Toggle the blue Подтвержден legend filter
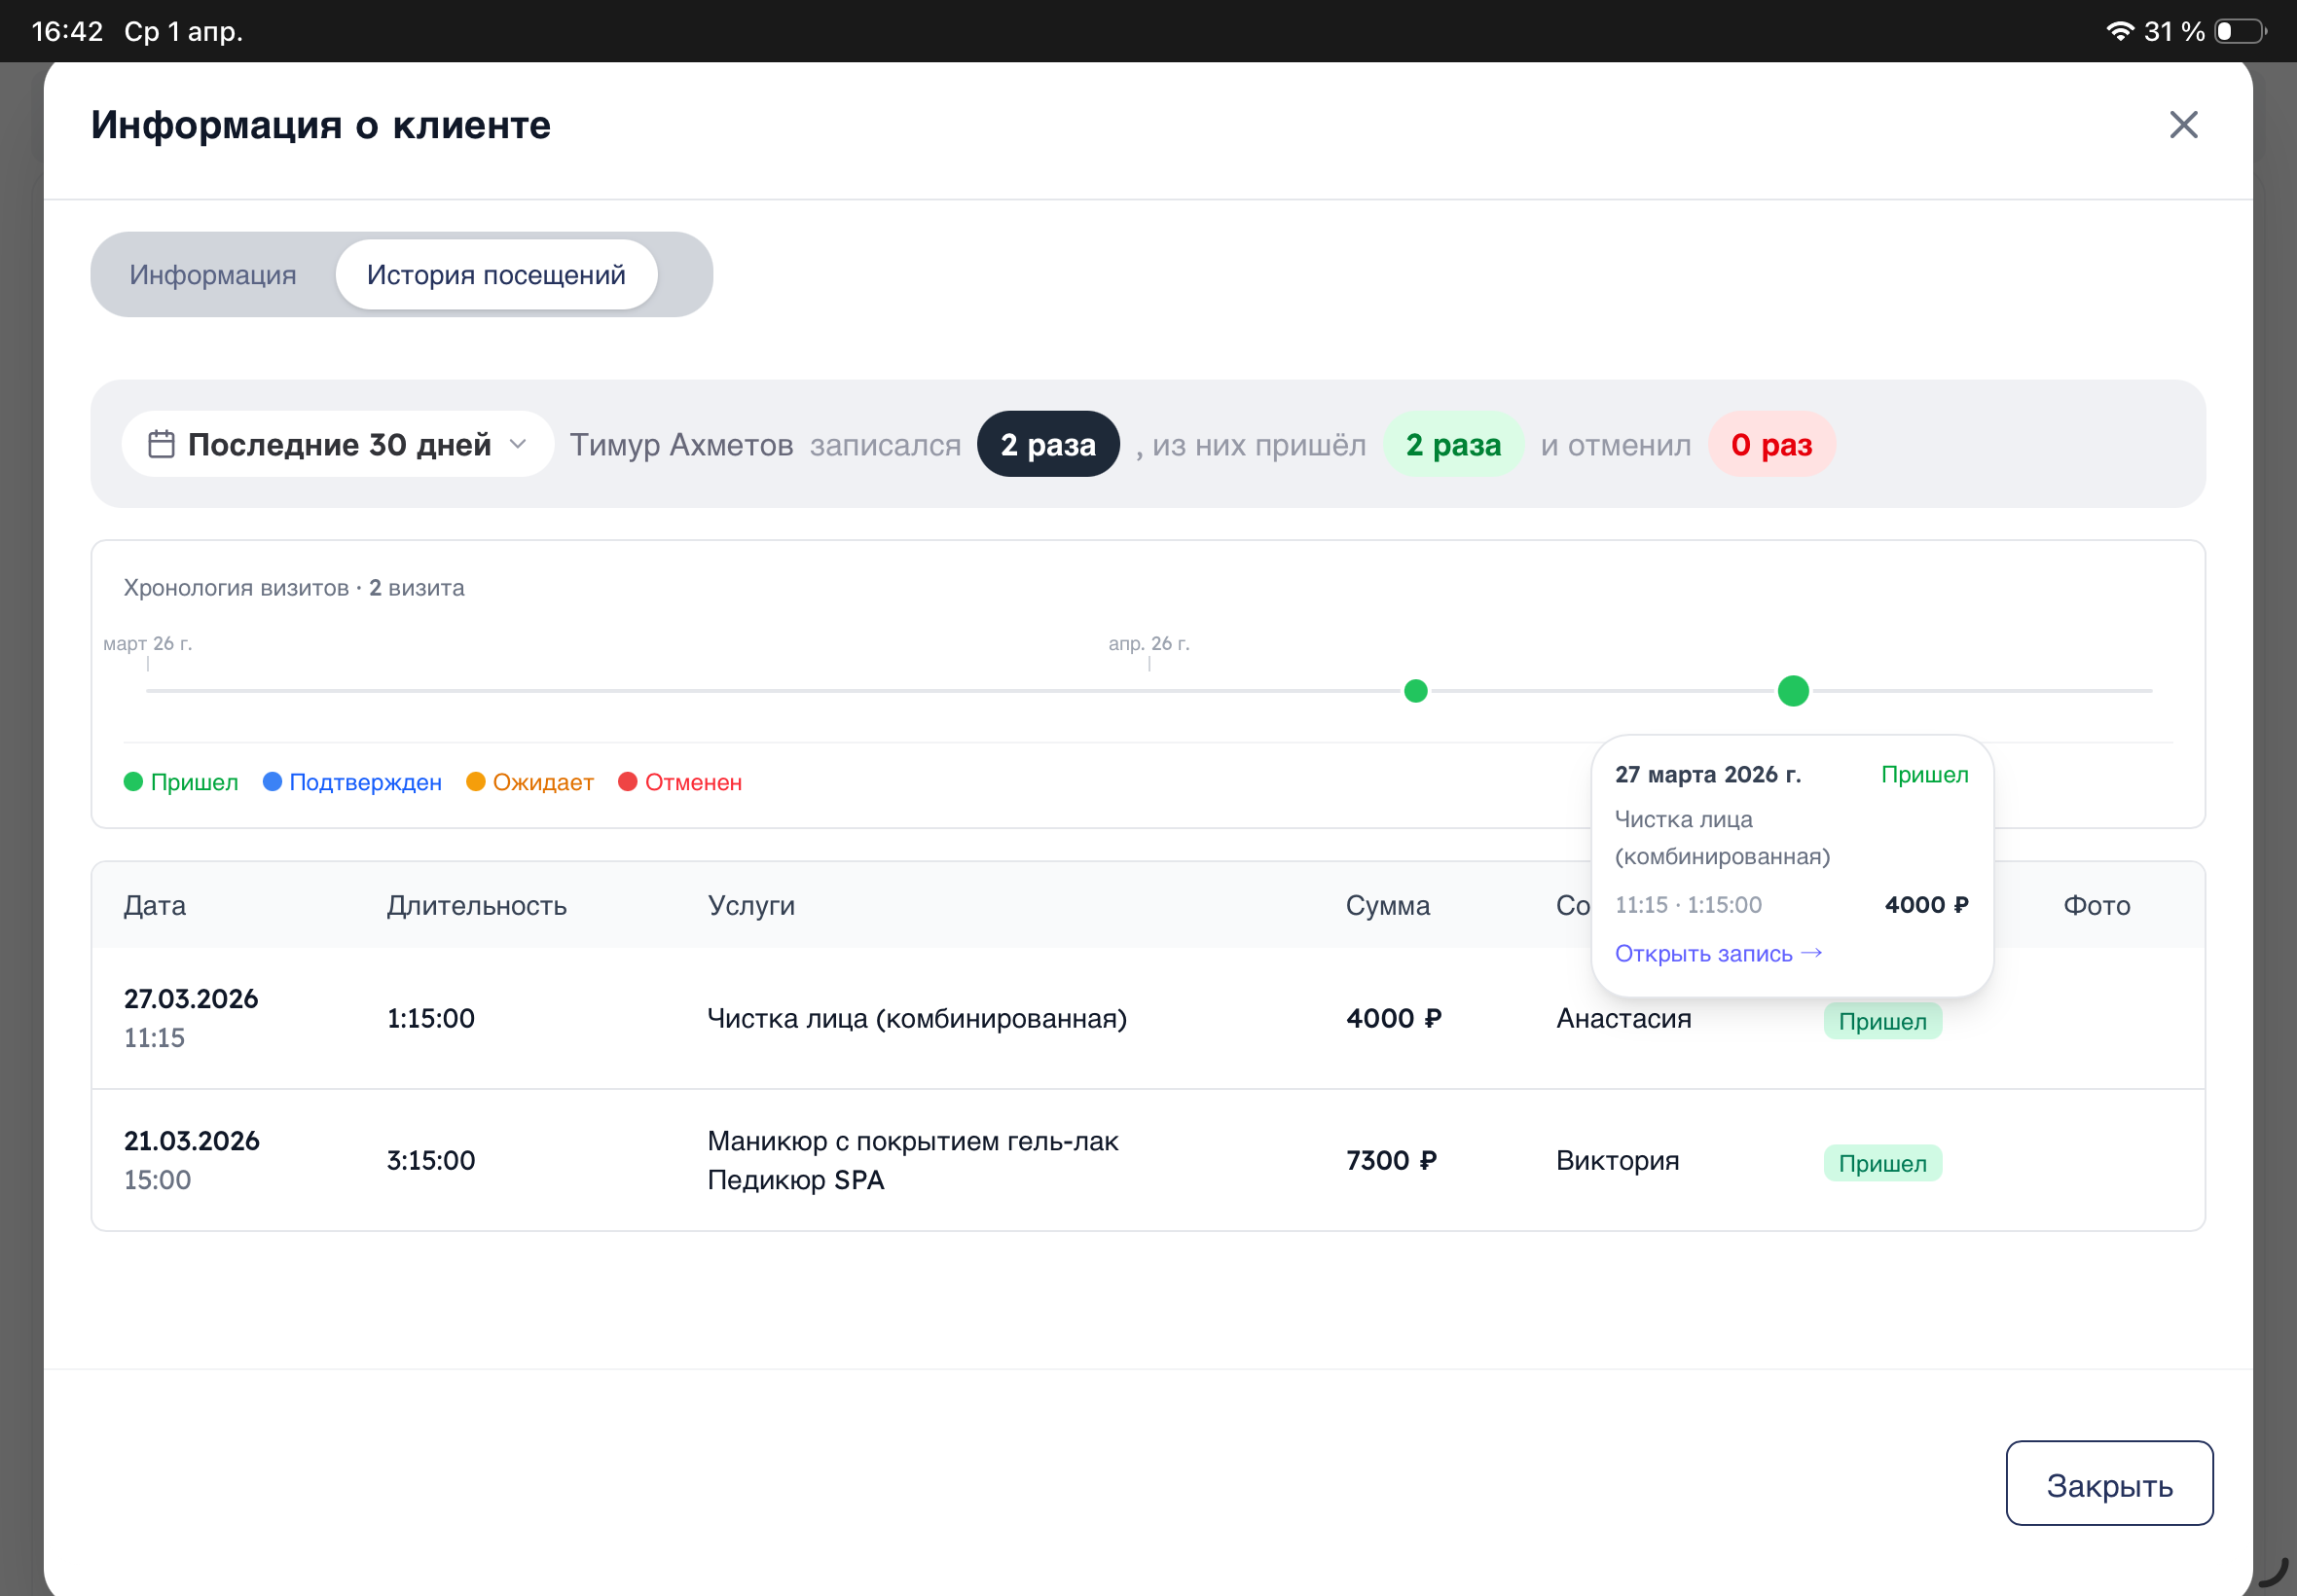2297x1596 pixels. pyautogui.click(x=352, y=782)
